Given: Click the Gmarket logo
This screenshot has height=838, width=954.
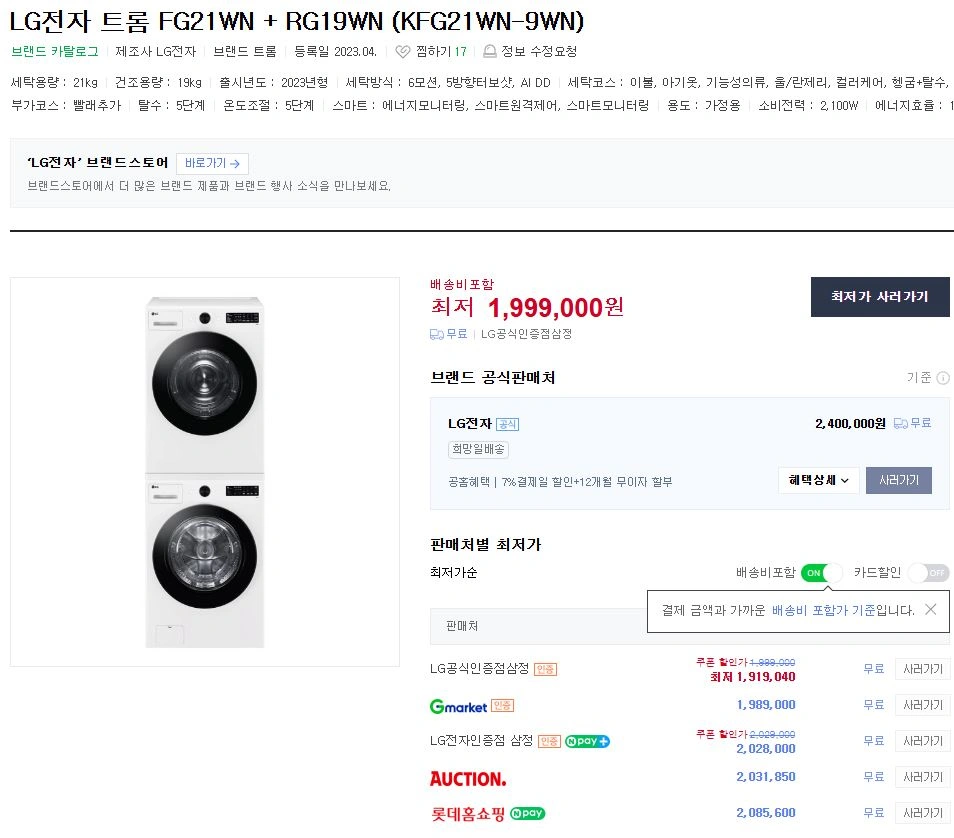Looking at the screenshot, I should point(458,706).
